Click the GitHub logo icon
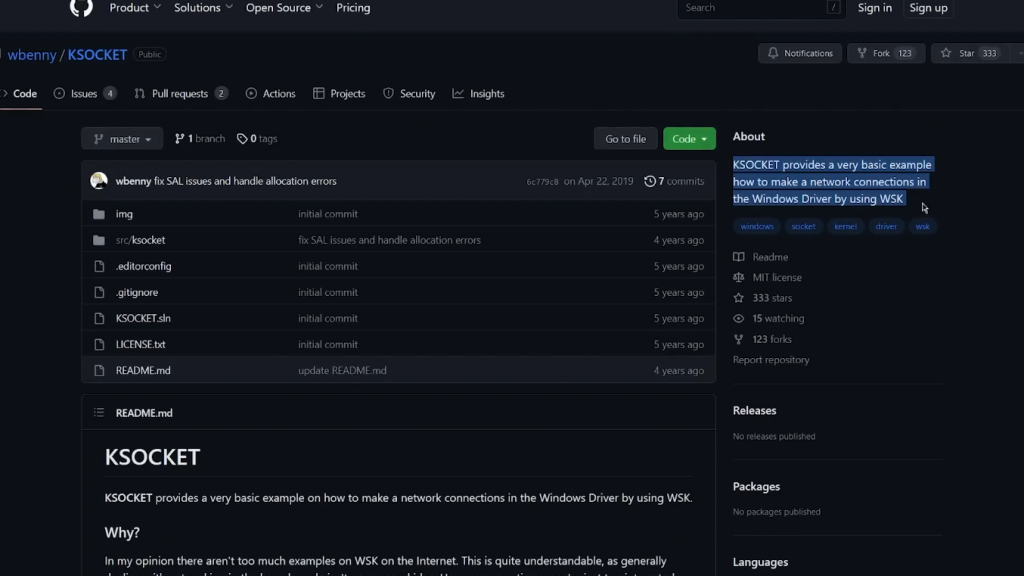The image size is (1024, 576). (x=81, y=8)
